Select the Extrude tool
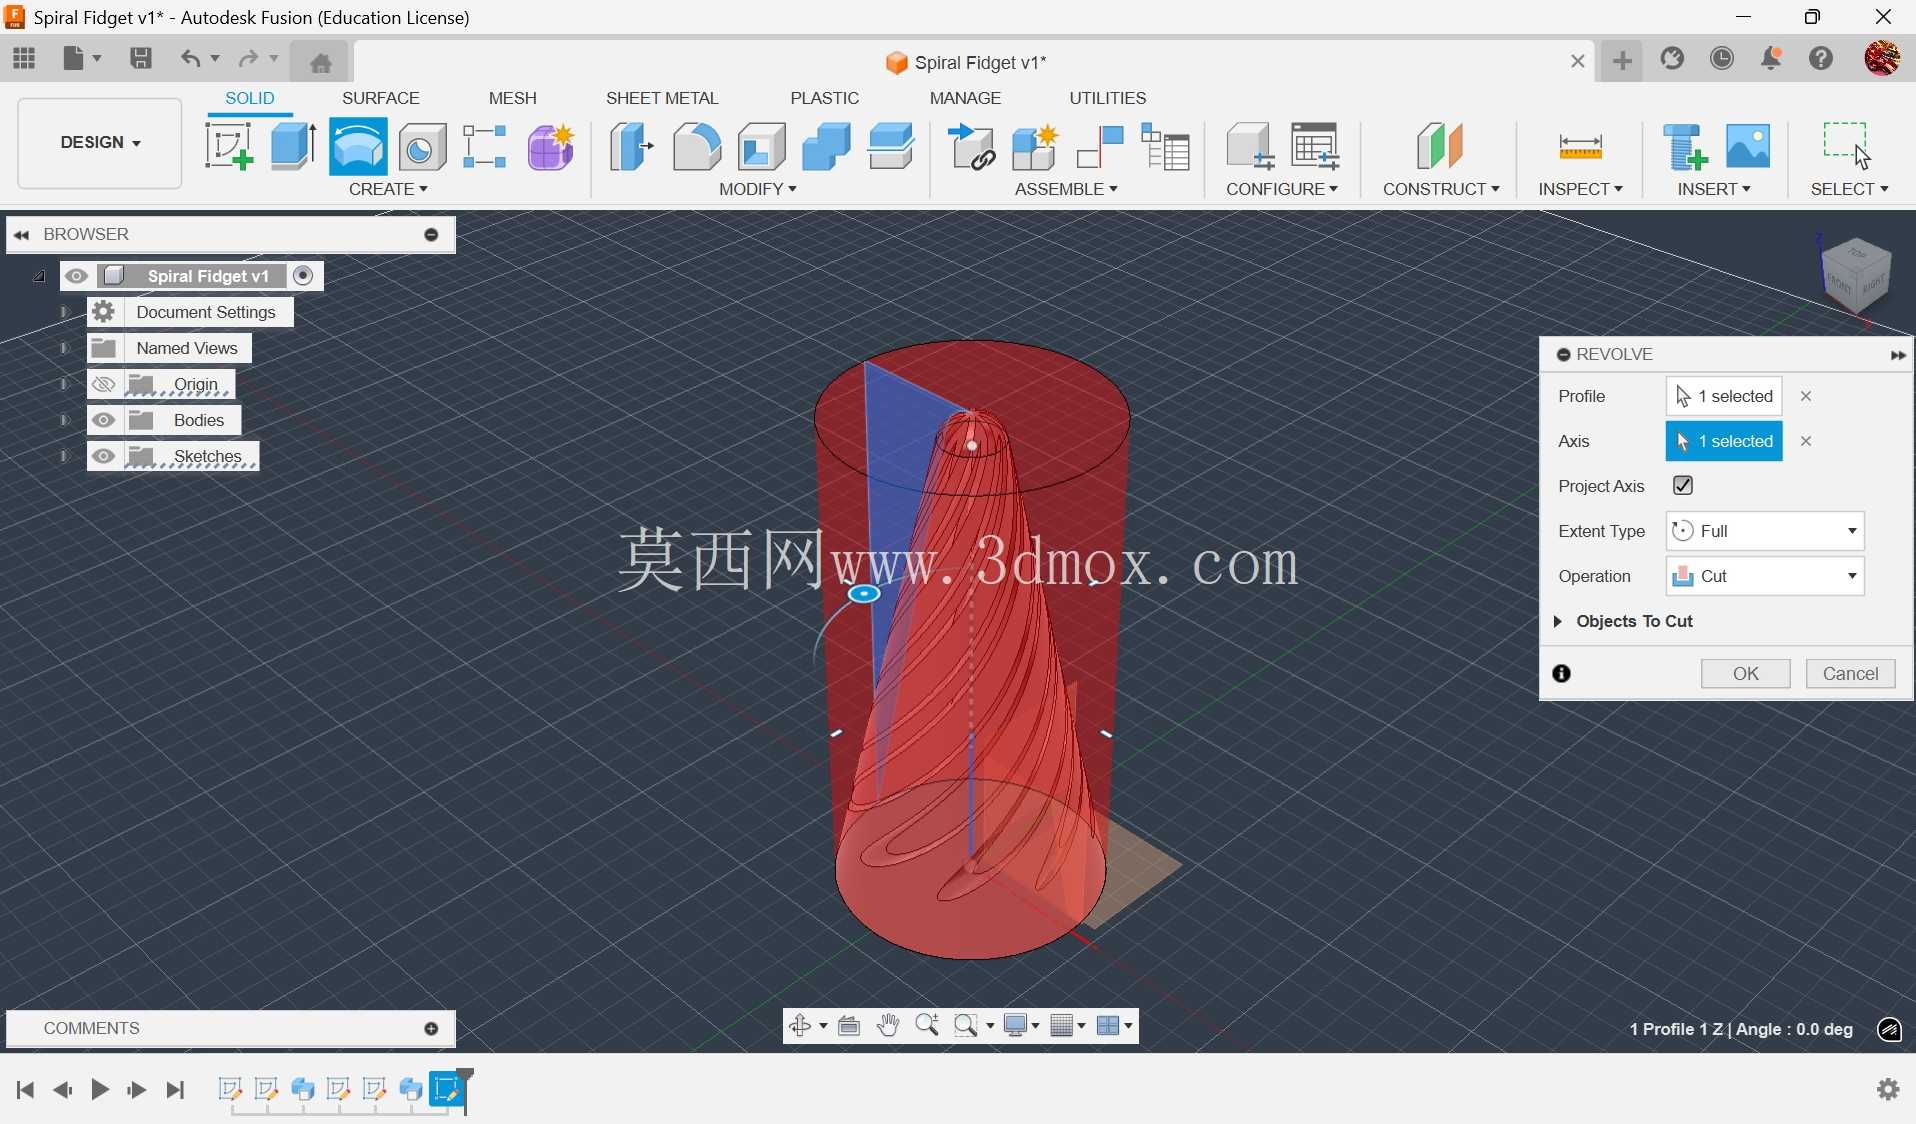 pos(293,147)
